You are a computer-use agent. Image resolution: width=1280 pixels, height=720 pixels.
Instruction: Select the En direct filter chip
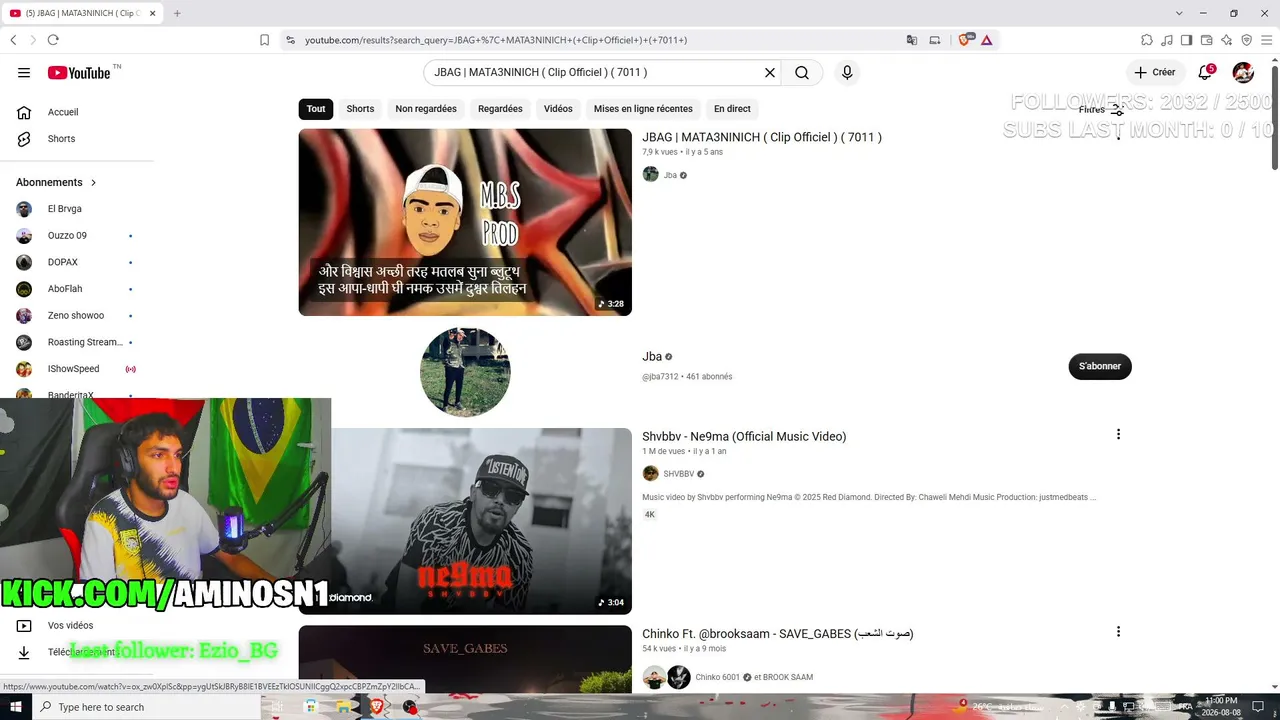tap(732, 109)
